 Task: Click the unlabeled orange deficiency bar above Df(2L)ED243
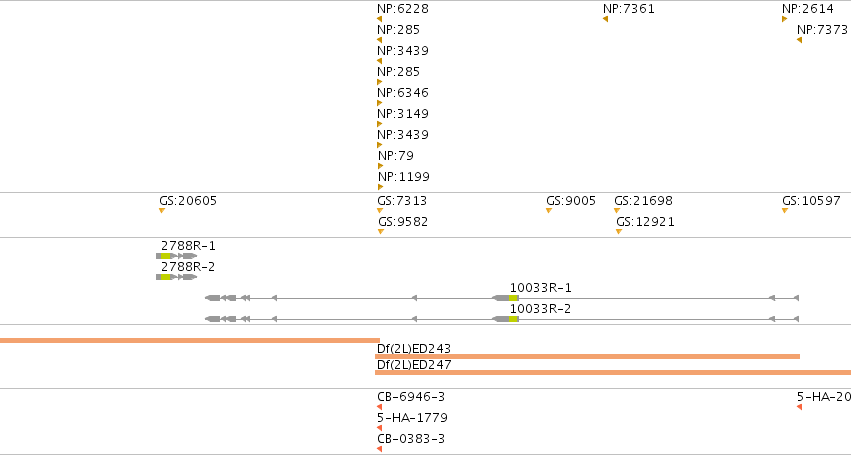coord(190,340)
